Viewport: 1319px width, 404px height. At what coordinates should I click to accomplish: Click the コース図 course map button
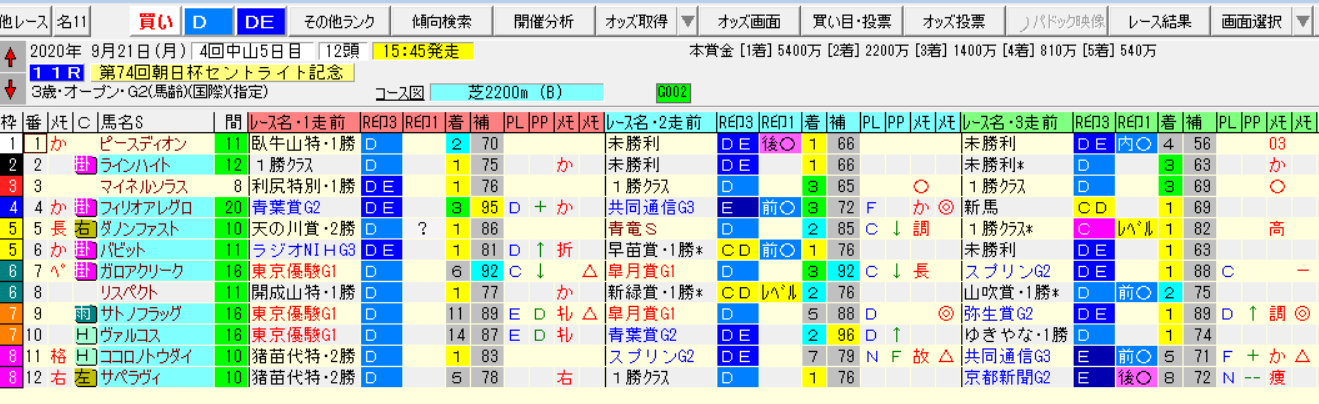[401, 93]
